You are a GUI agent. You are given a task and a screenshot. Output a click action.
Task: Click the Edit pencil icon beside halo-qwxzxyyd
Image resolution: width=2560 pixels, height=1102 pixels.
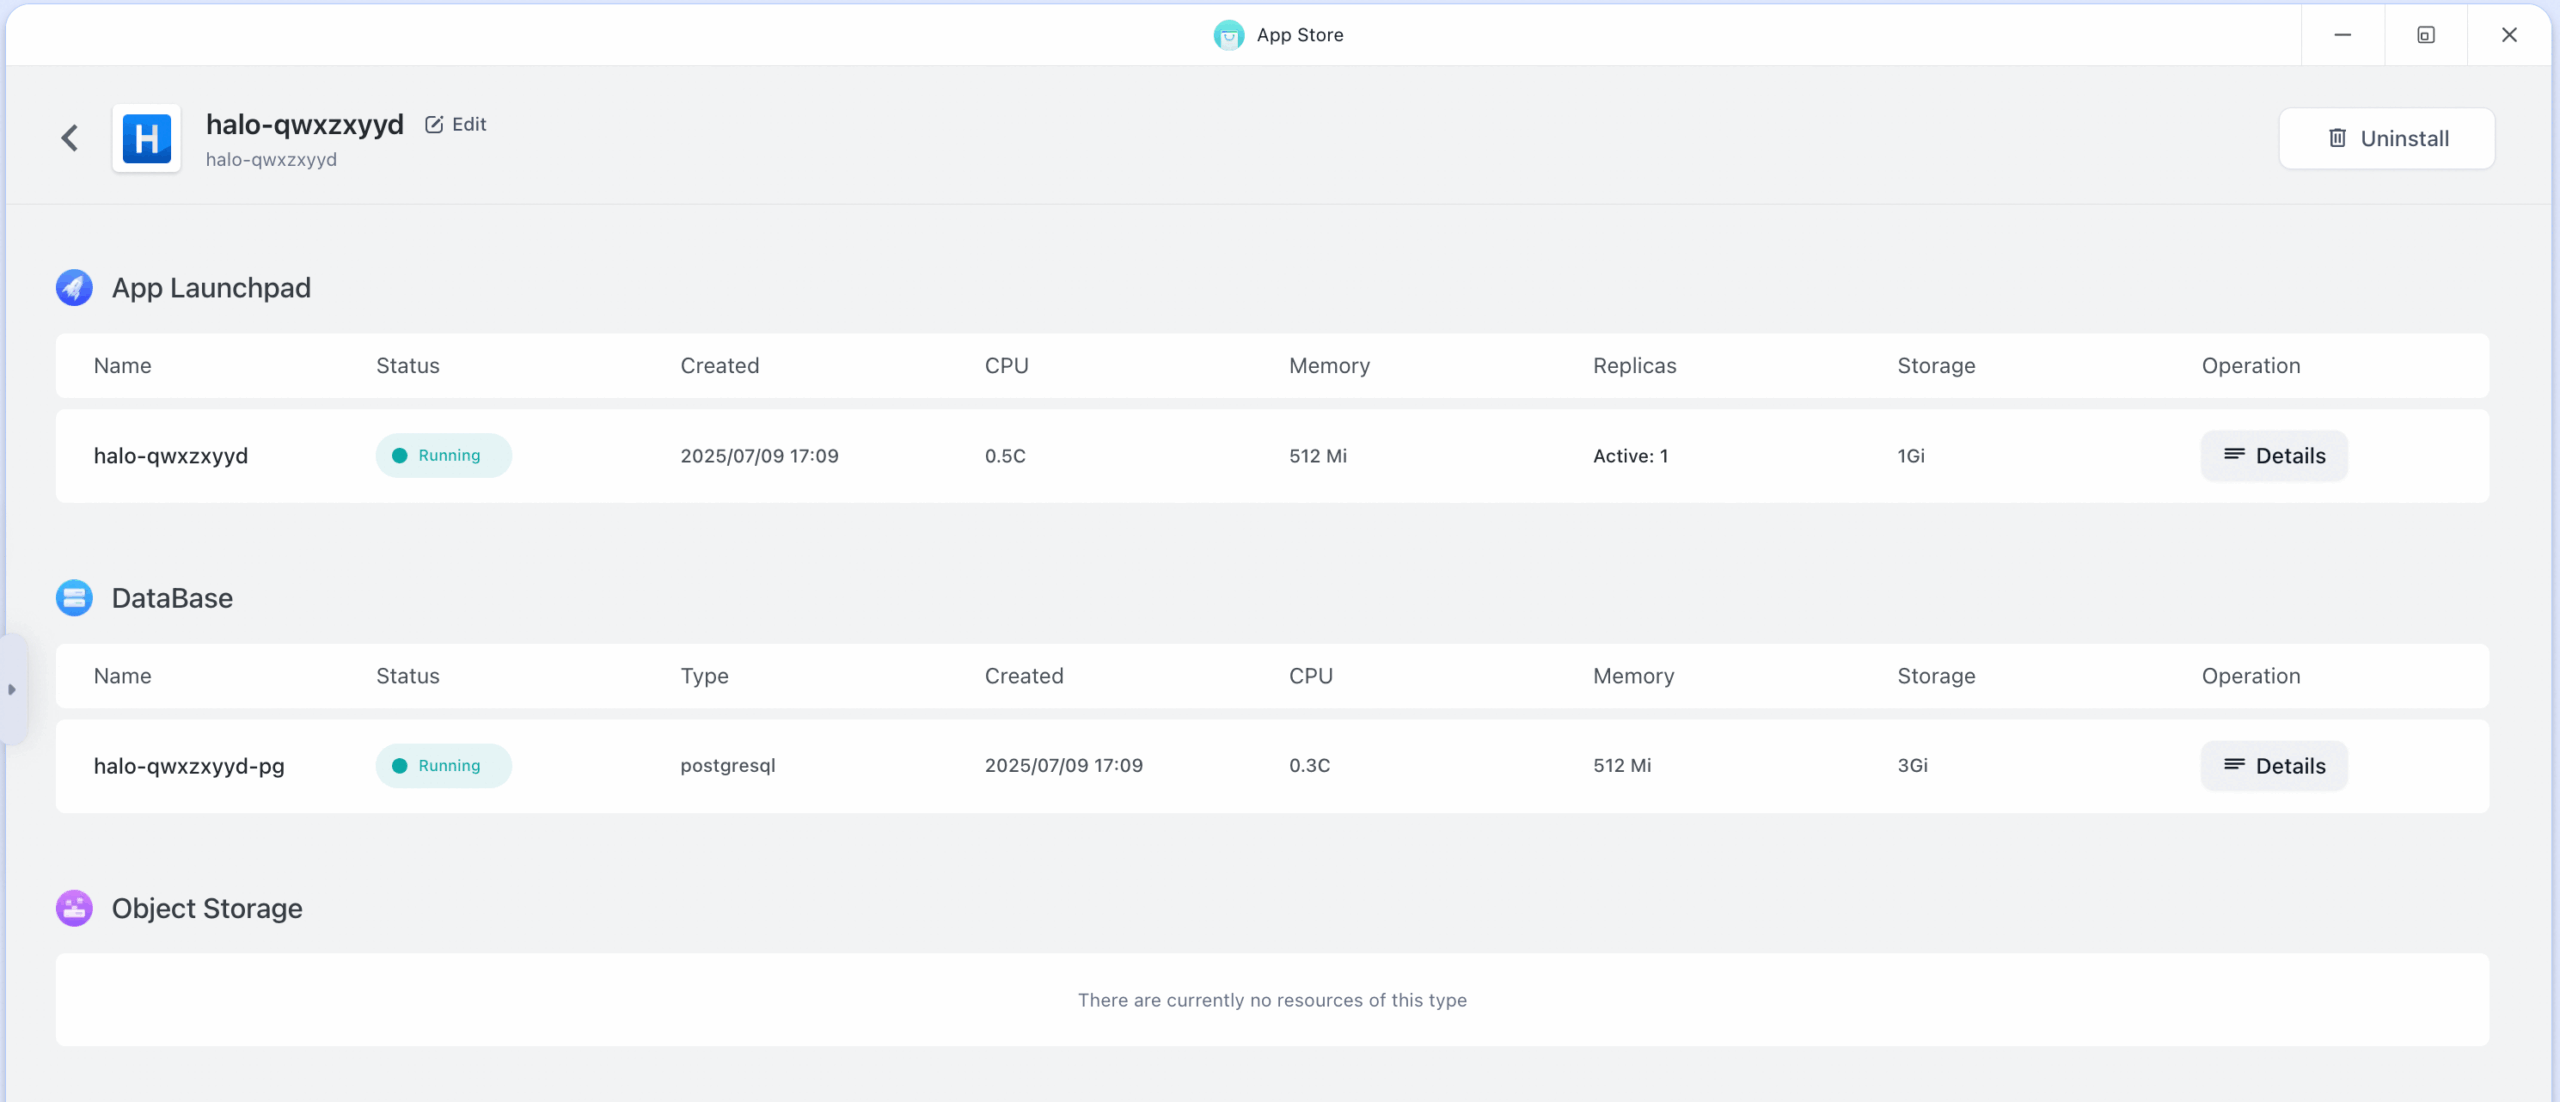click(x=434, y=125)
